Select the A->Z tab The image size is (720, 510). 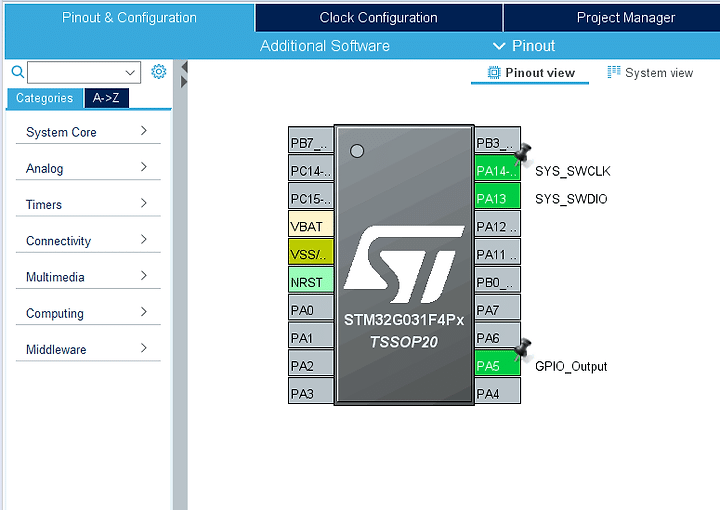pos(106,98)
